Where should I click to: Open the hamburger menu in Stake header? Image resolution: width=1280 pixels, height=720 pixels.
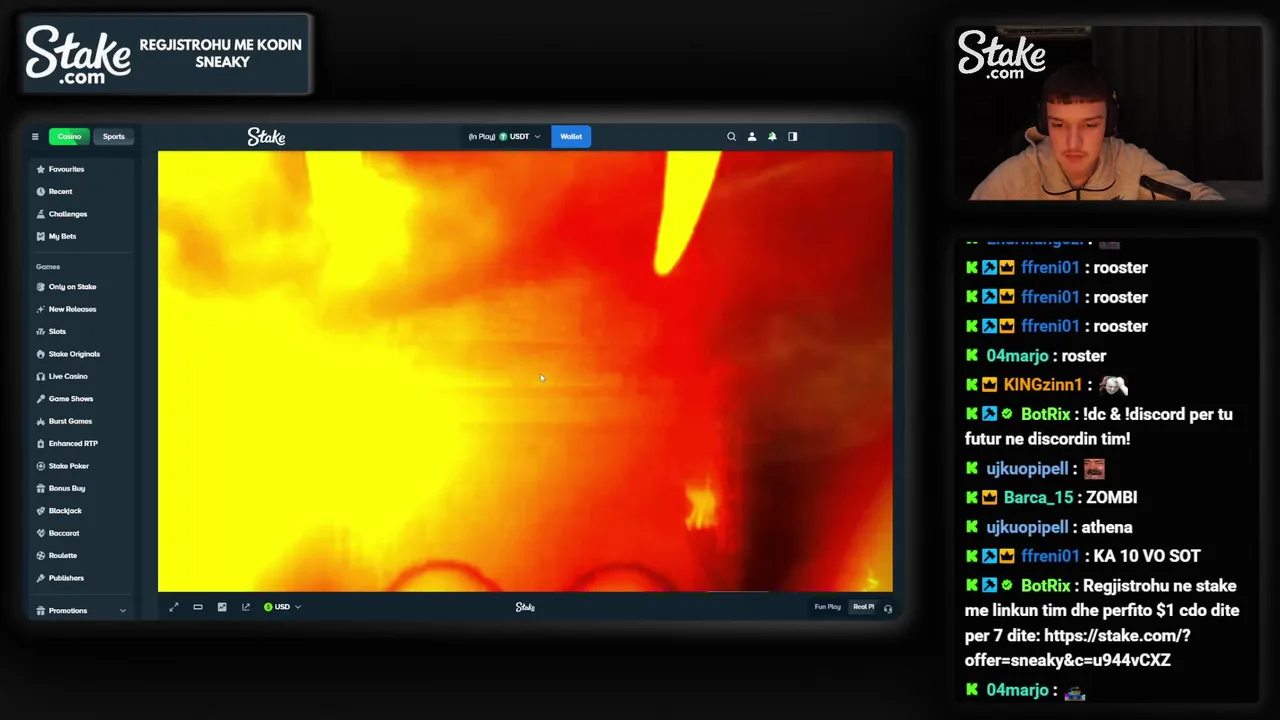tap(35, 137)
